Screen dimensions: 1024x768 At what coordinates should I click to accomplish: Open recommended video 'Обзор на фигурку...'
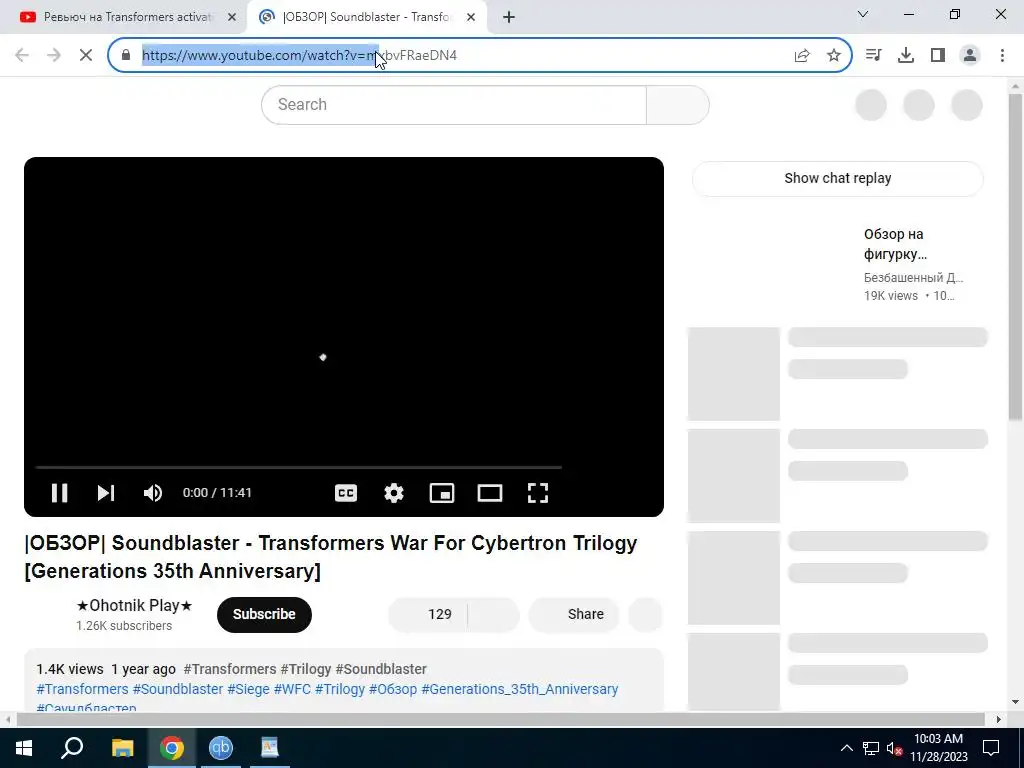pos(895,244)
